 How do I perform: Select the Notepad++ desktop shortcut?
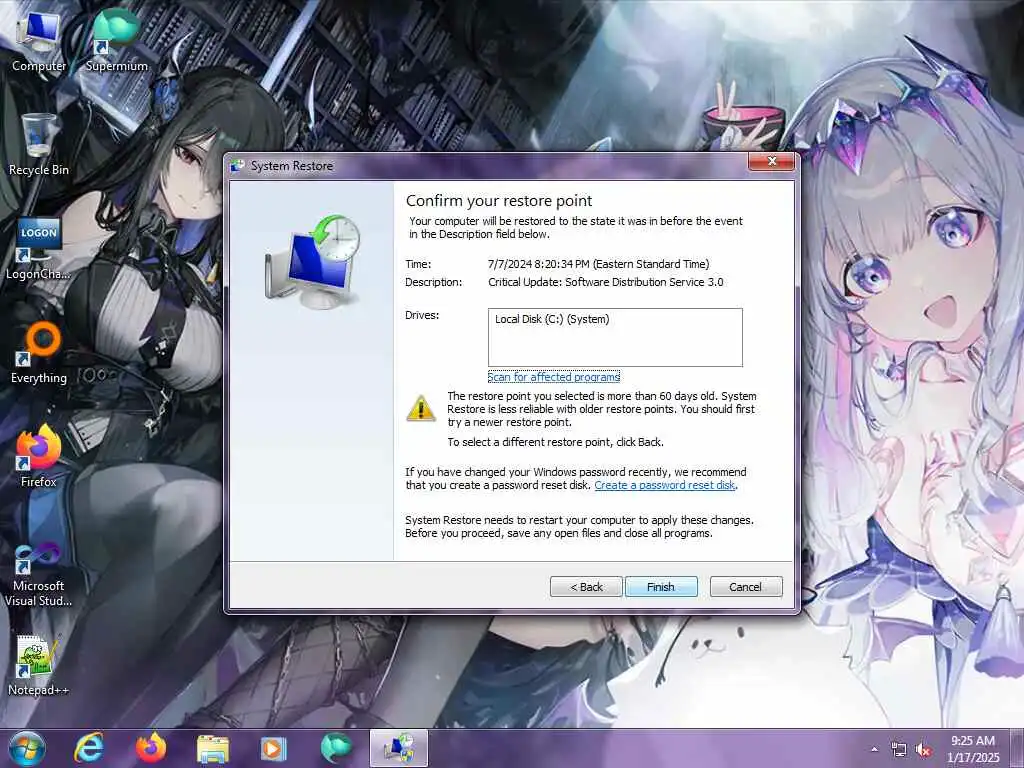[38, 666]
